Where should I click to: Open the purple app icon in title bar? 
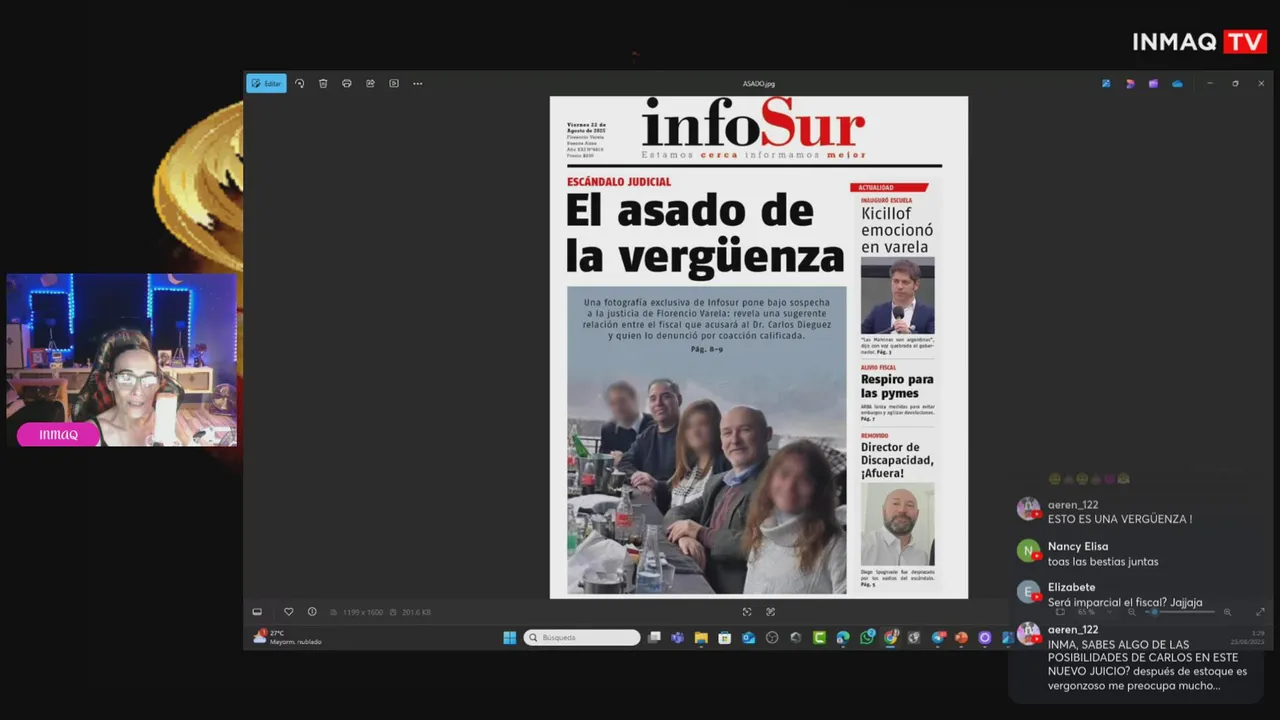coord(1153,83)
